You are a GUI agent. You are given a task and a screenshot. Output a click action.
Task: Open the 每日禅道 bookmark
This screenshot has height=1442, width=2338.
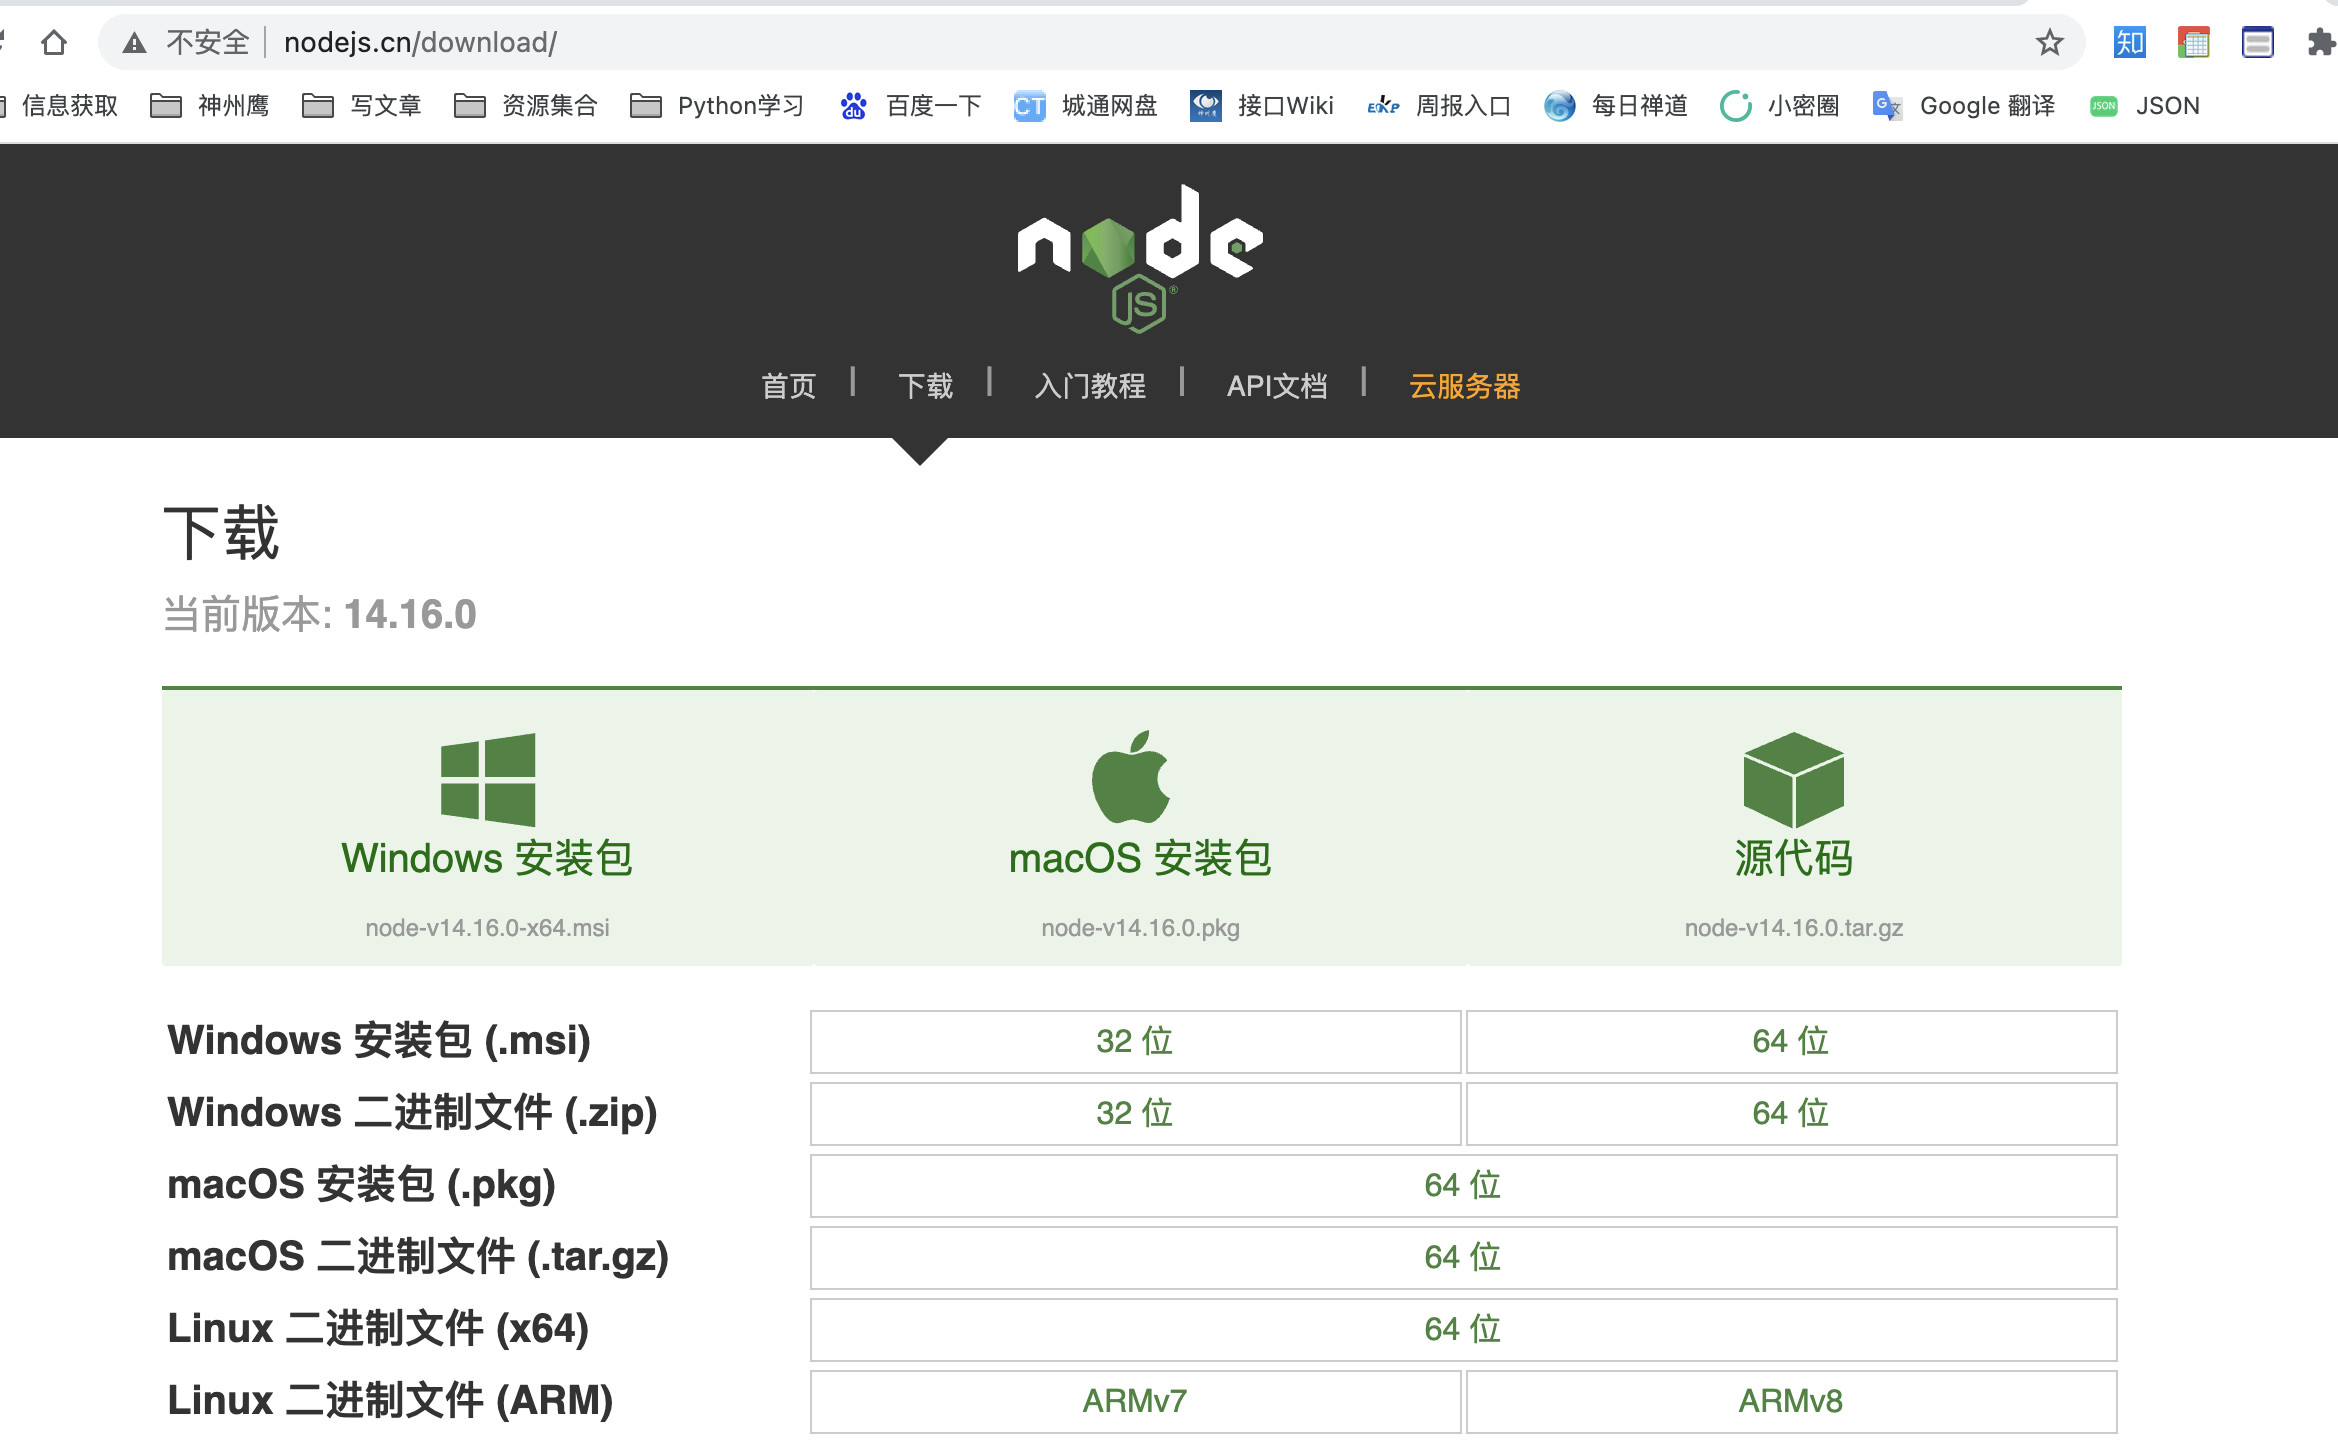(1615, 105)
